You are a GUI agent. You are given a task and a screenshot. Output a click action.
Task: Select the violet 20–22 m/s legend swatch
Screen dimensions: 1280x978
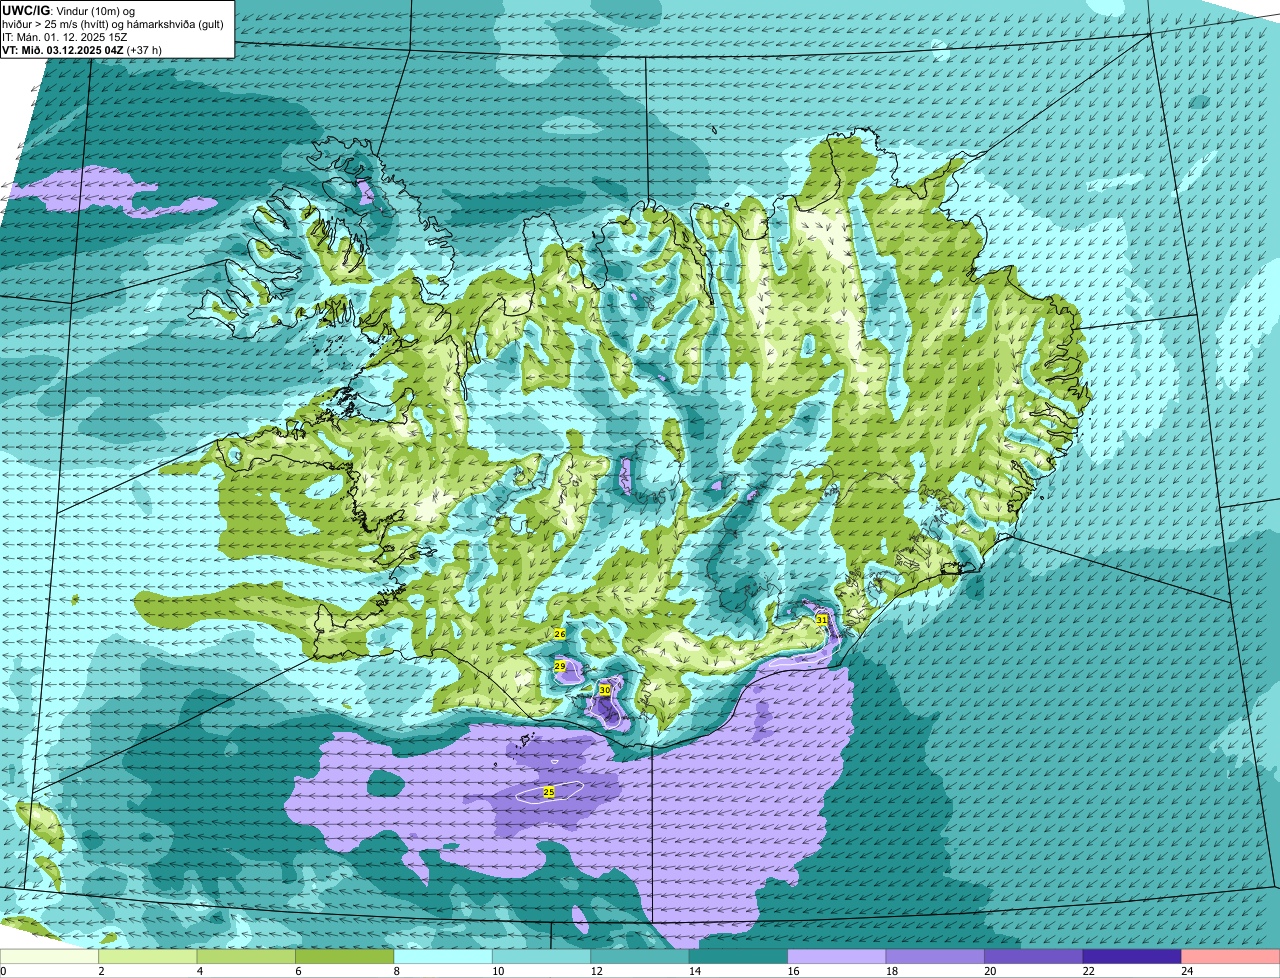pos(1033,956)
